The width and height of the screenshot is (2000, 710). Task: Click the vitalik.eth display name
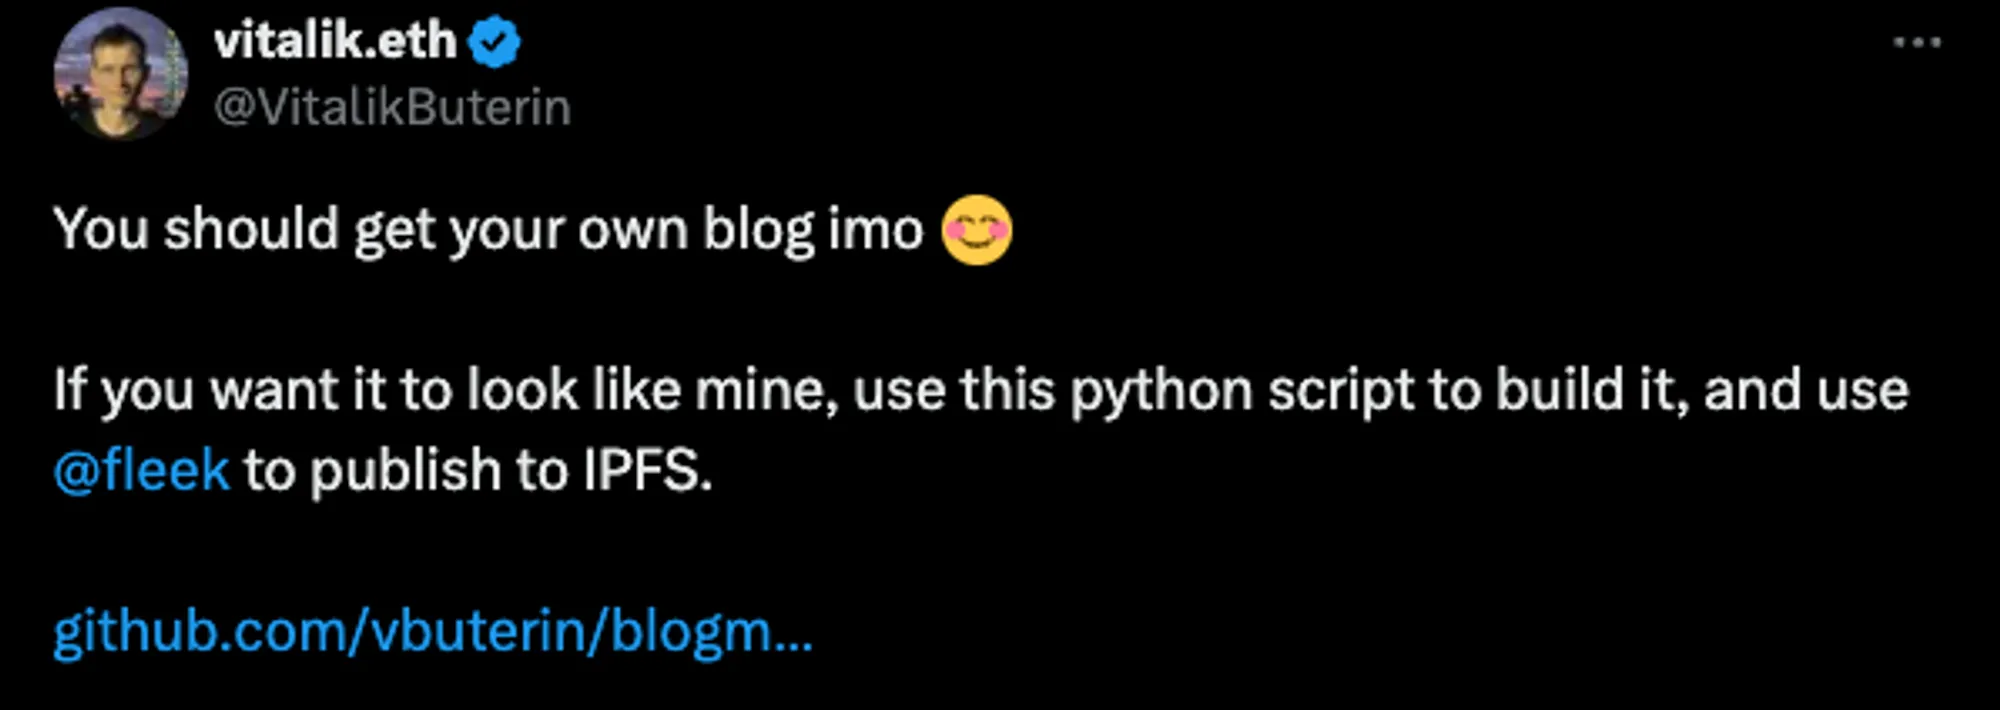click(x=335, y=42)
